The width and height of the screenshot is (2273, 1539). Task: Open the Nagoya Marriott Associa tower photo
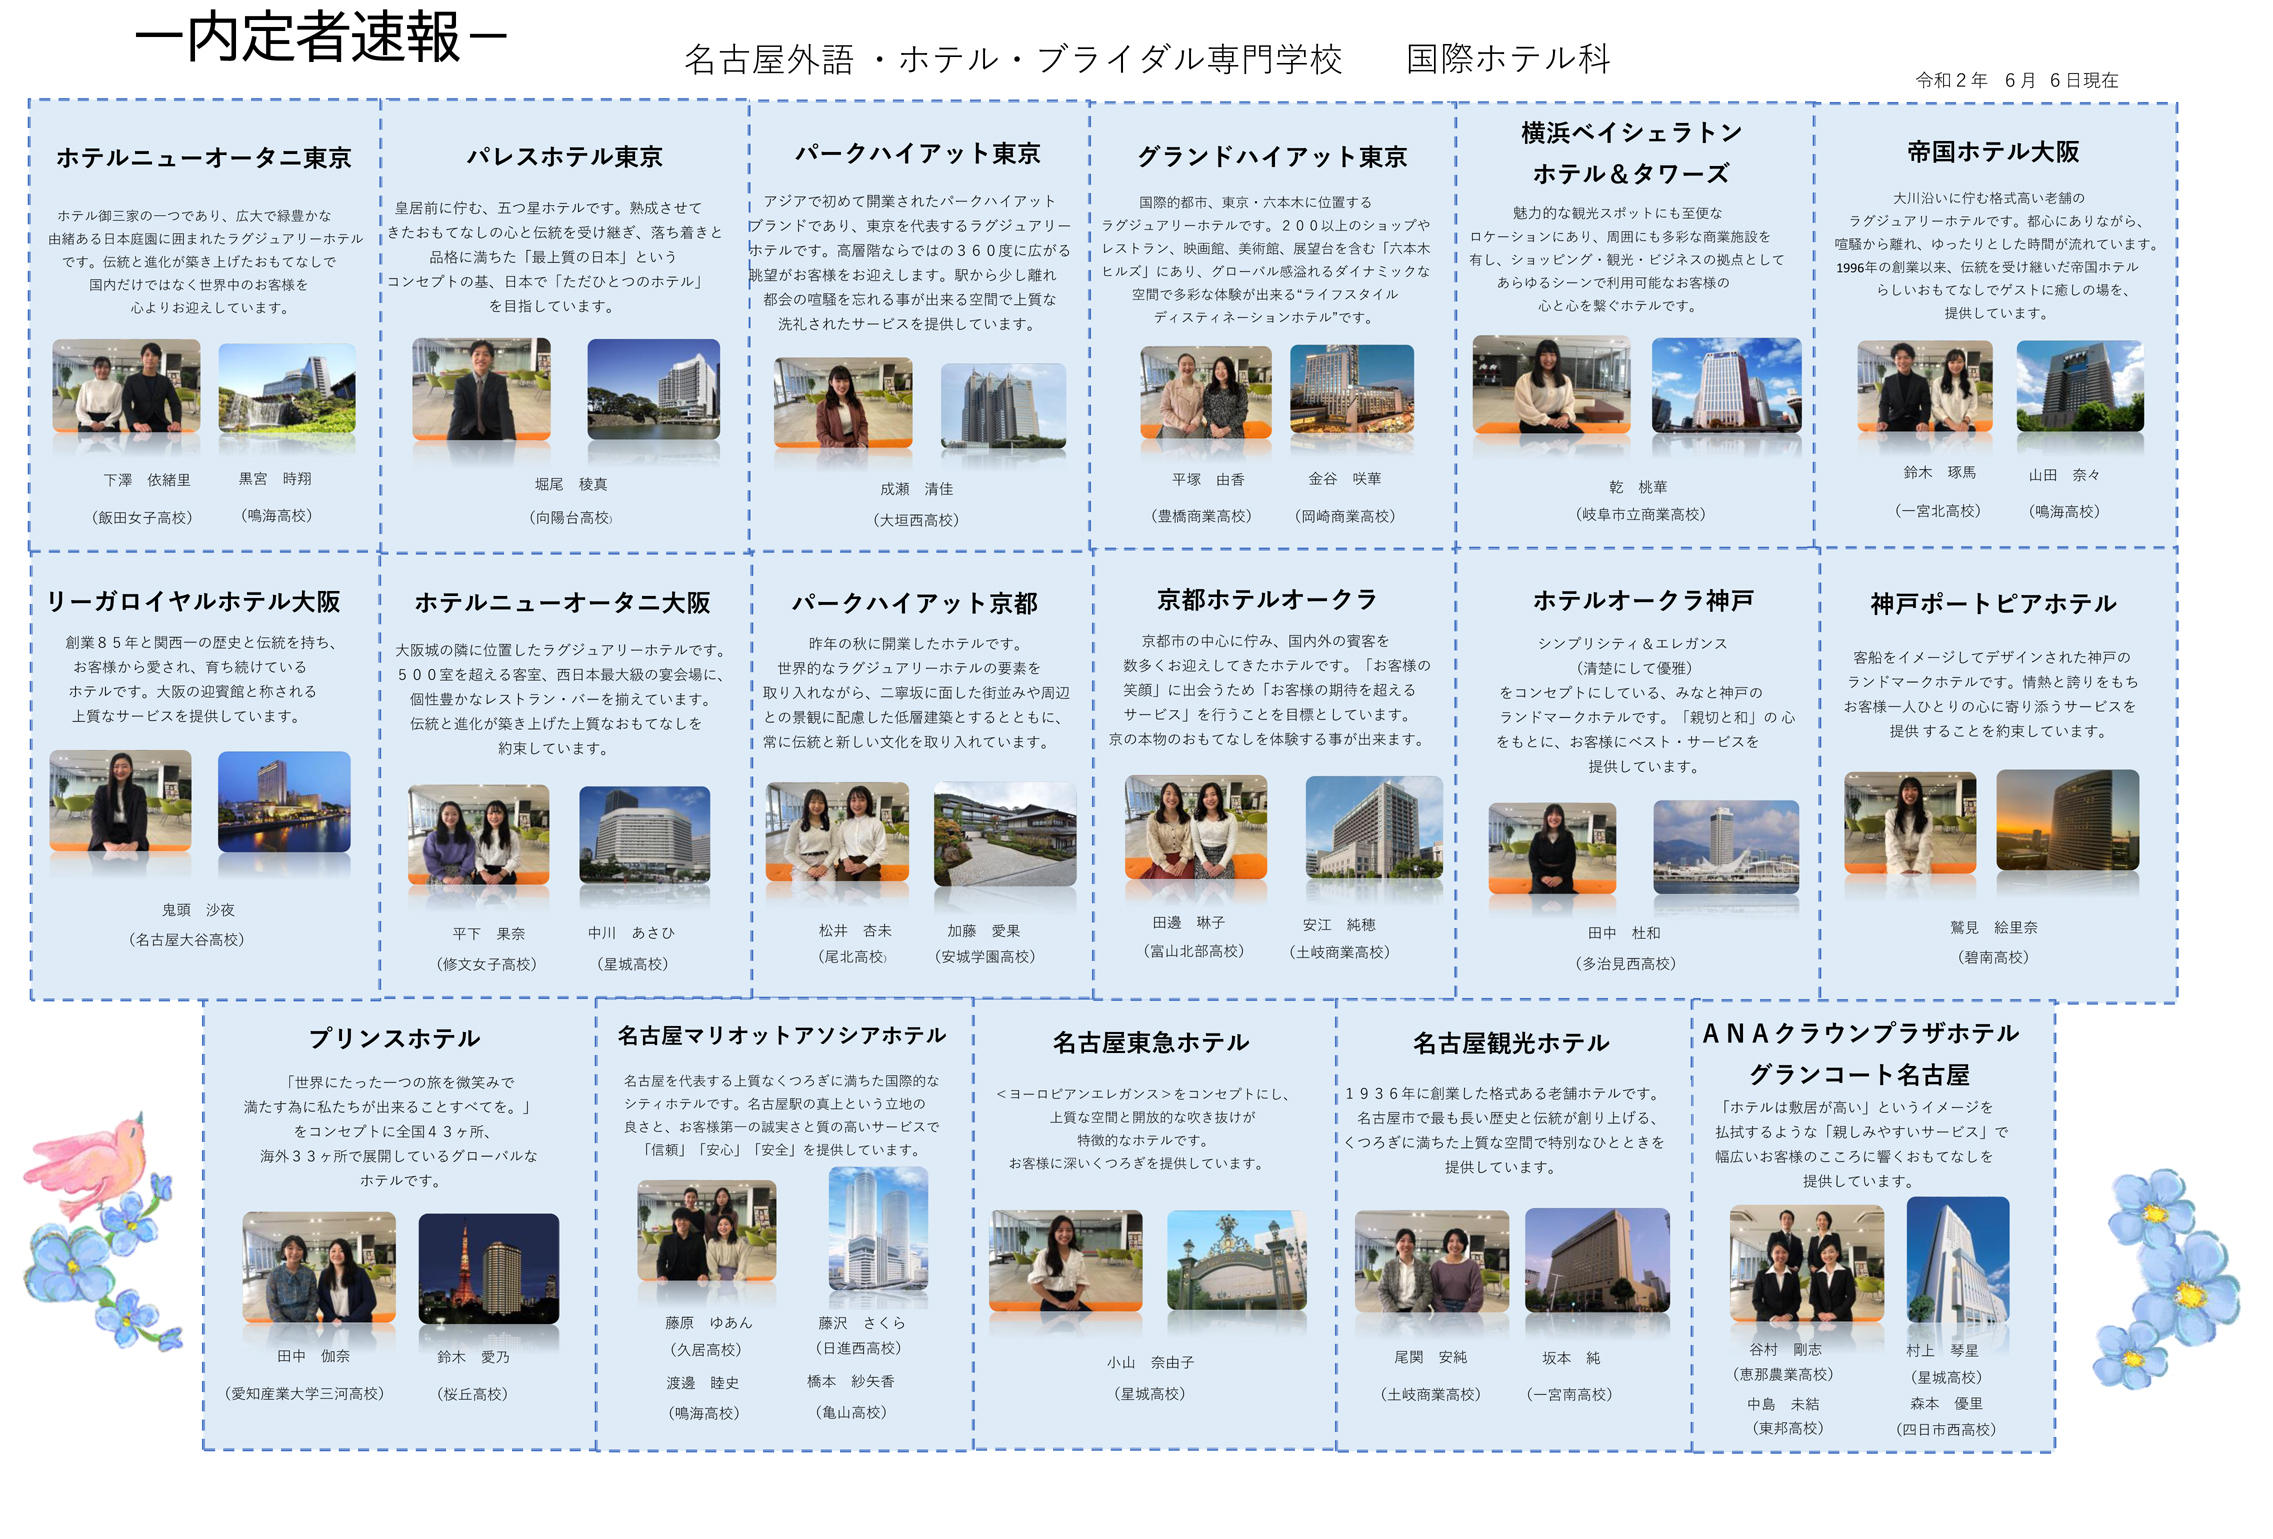[878, 1229]
